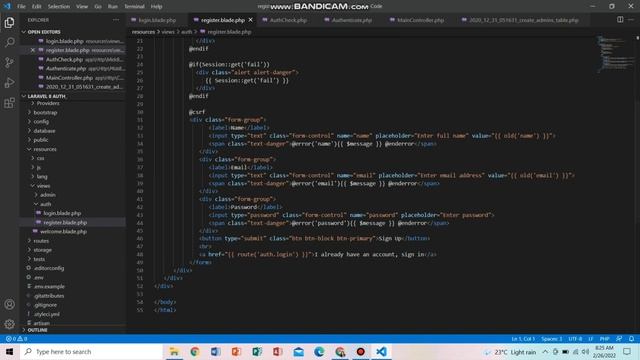Open Mail app from taskbar
The image size is (640, 360).
[x=298, y=351]
